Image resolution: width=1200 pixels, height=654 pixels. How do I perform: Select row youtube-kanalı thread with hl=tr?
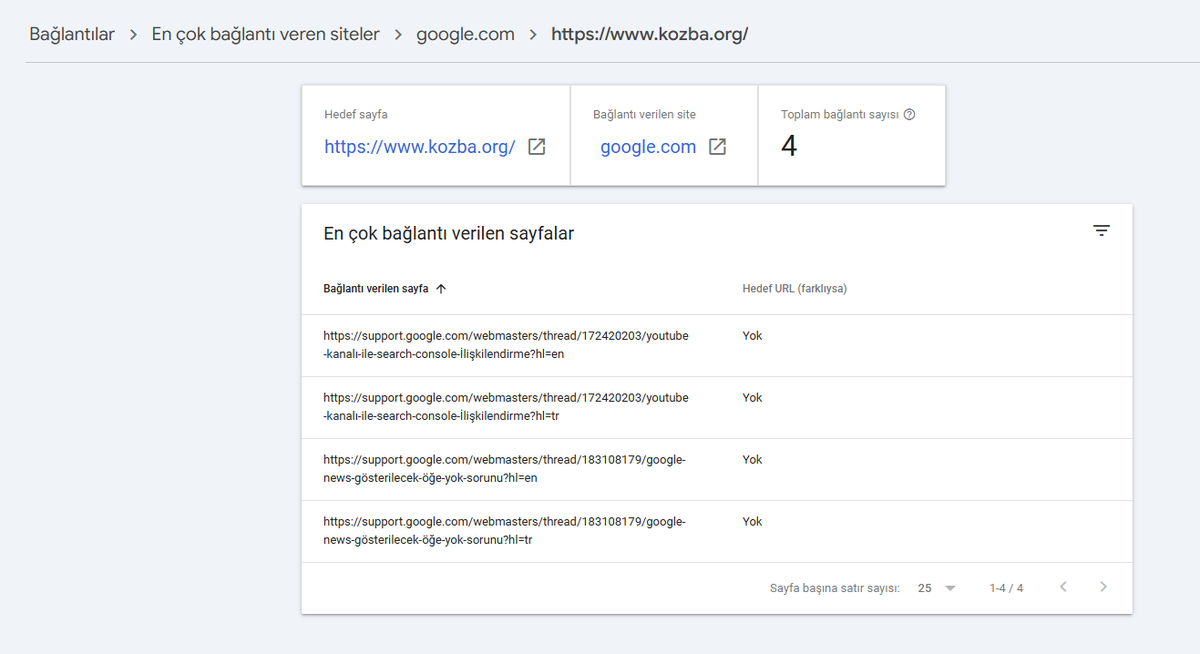click(x=717, y=407)
